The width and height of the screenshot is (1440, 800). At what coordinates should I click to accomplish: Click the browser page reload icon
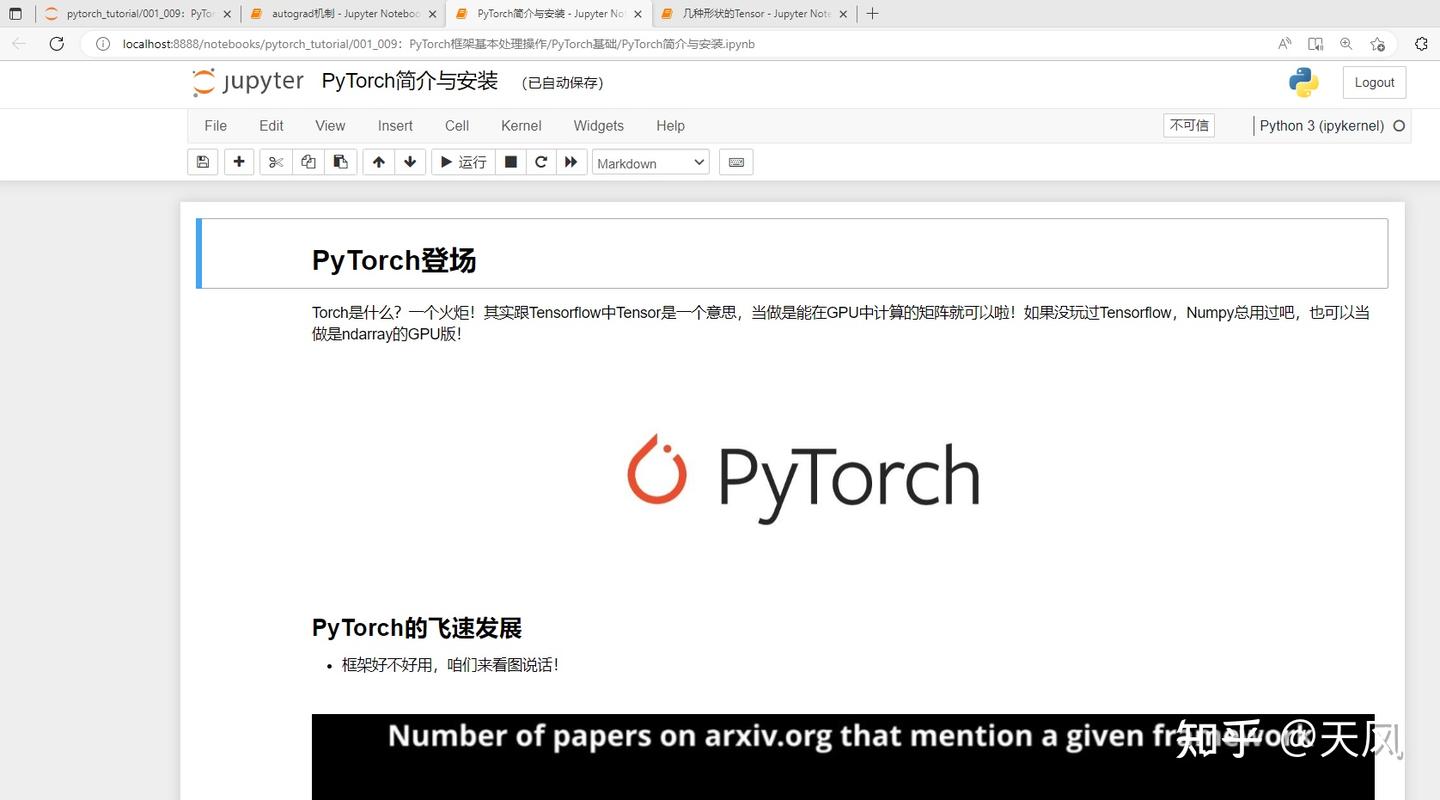57,44
